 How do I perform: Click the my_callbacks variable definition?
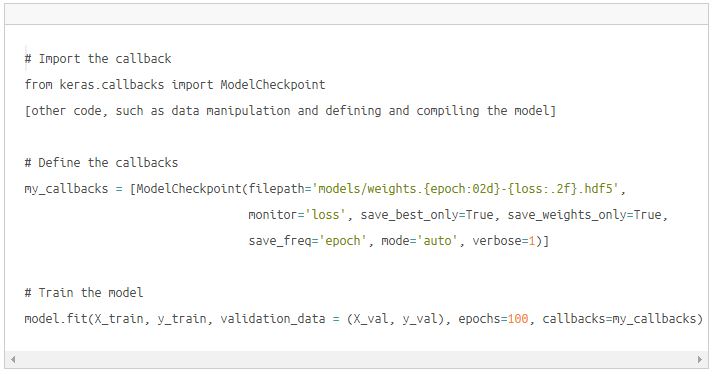[66, 189]
